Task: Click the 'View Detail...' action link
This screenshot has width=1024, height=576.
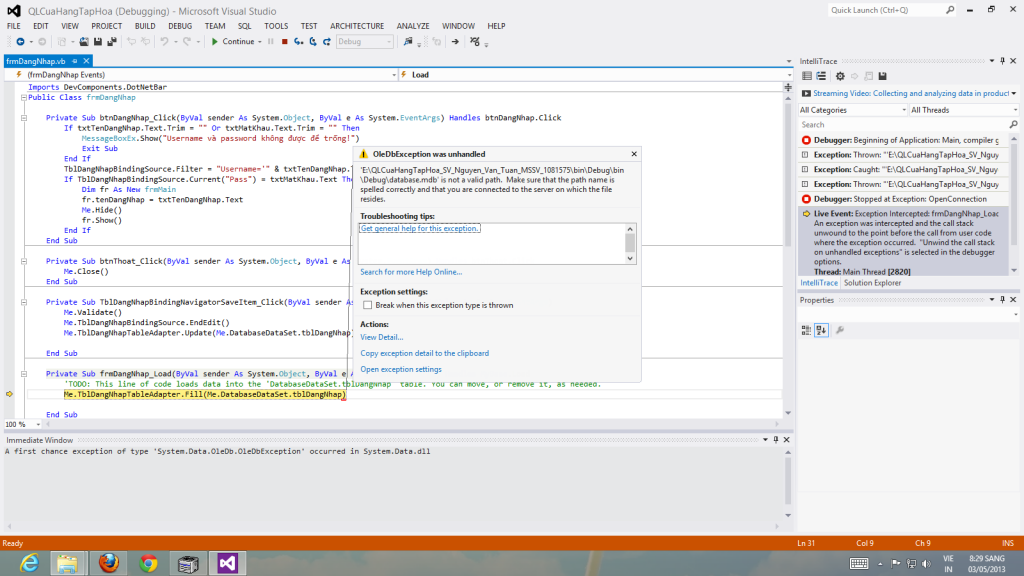Action: click(x=381, y=337)
